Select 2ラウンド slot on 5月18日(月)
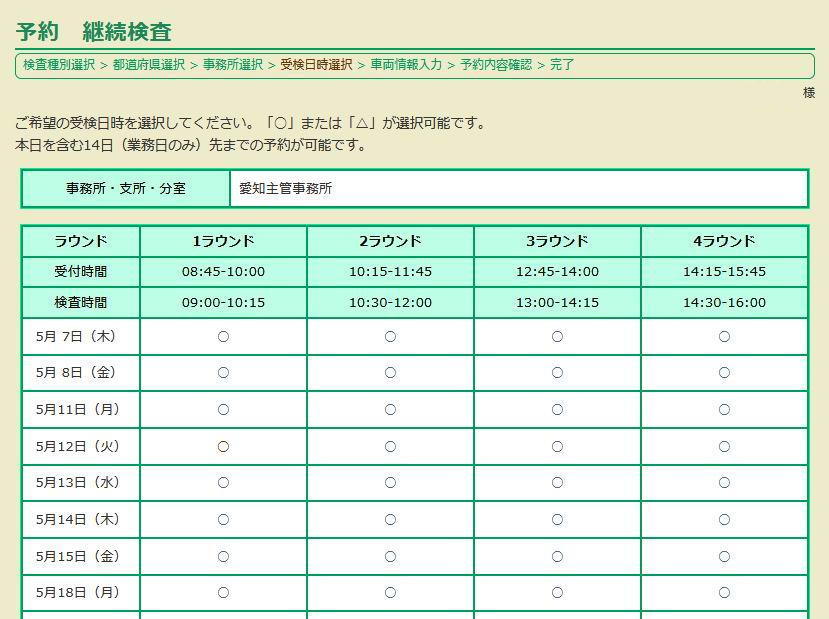The image size is (829, 619). coord(390,593)
